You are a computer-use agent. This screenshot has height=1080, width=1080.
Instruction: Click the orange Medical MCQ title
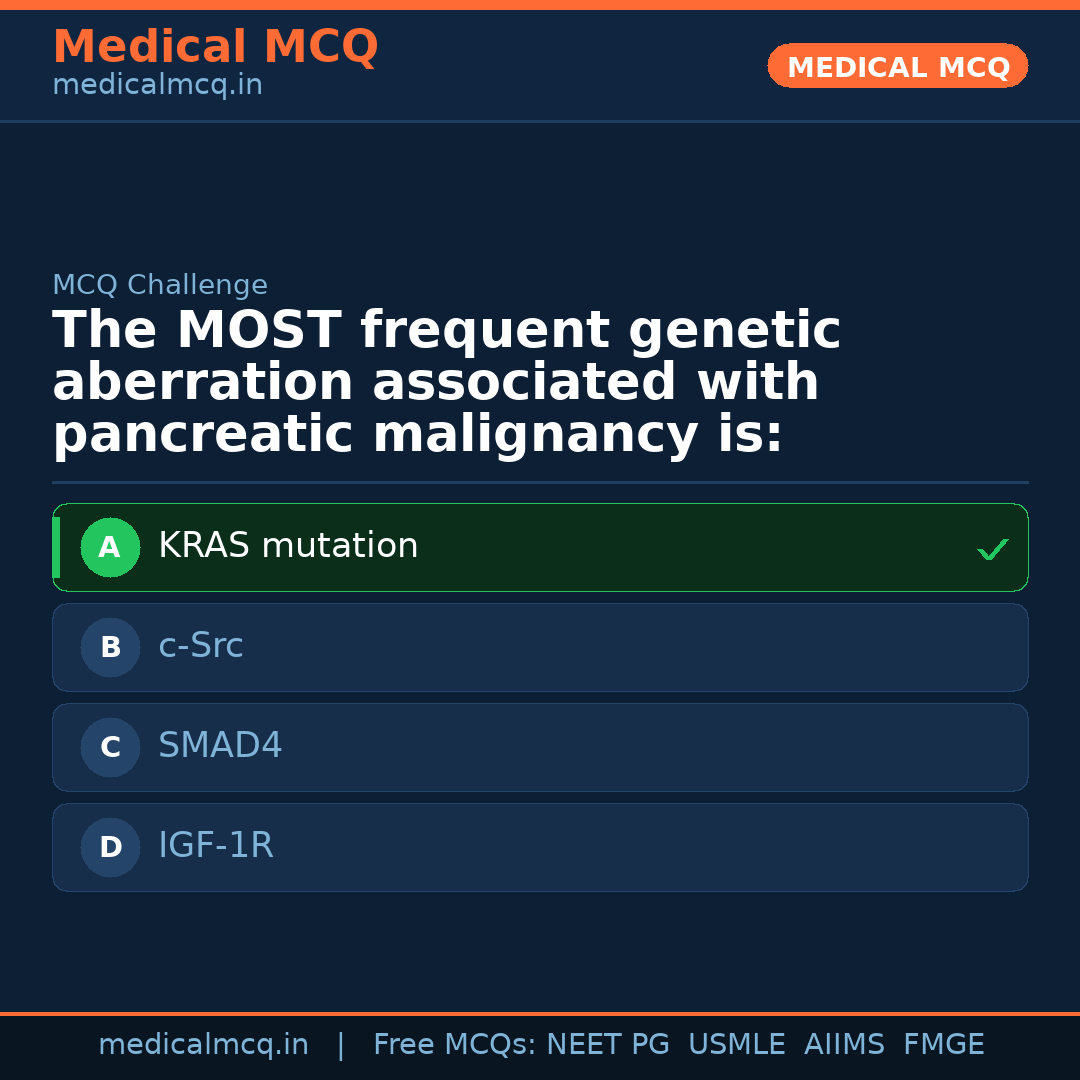[x=215, y=47]
